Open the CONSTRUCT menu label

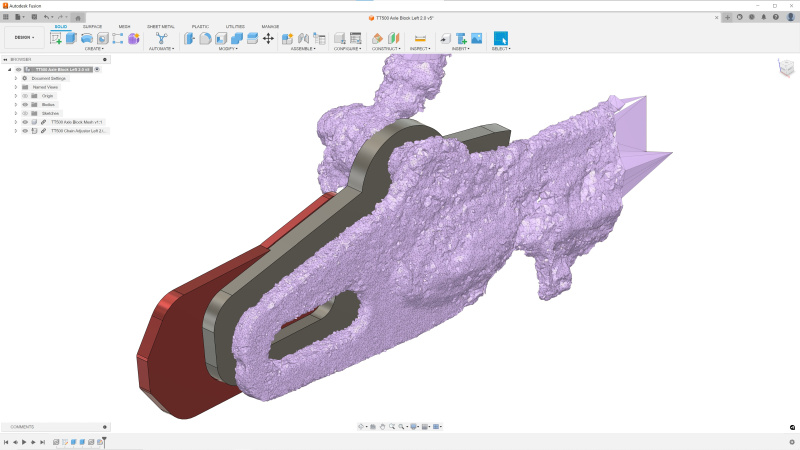tap(384, 48)
